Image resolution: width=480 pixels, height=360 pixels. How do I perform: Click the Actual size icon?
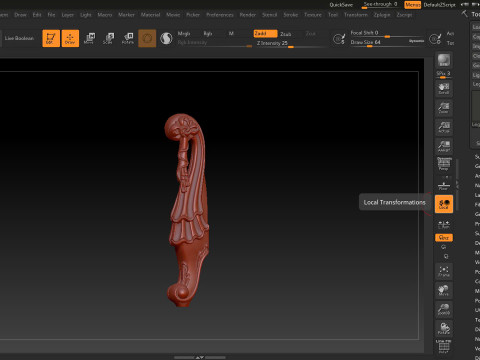444,127
